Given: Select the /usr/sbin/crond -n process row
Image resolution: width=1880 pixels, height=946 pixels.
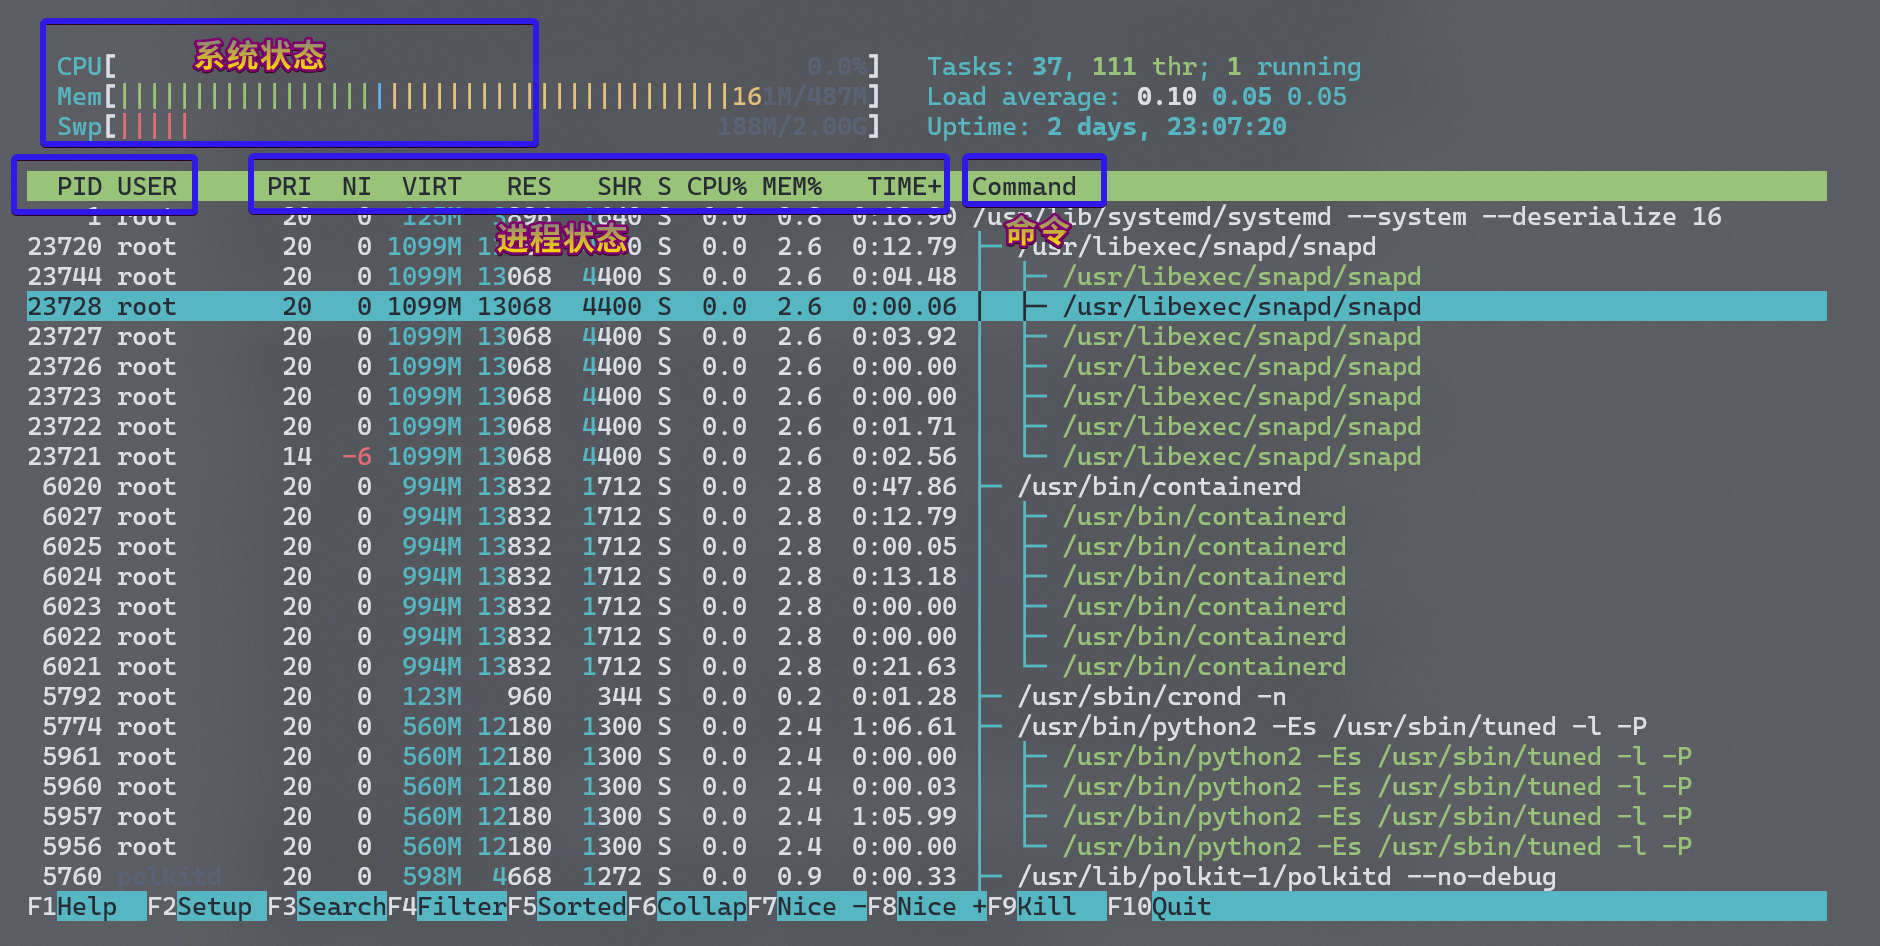Looking at the screenshot, I should 1151,697.
